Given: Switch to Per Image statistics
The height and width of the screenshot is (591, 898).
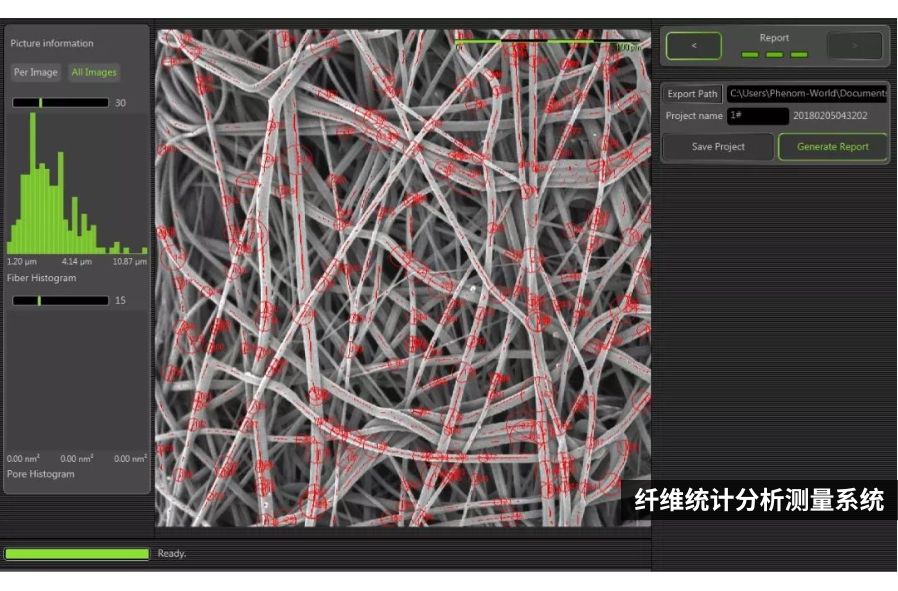Looking at the screenshot, I should coord(35,72).
